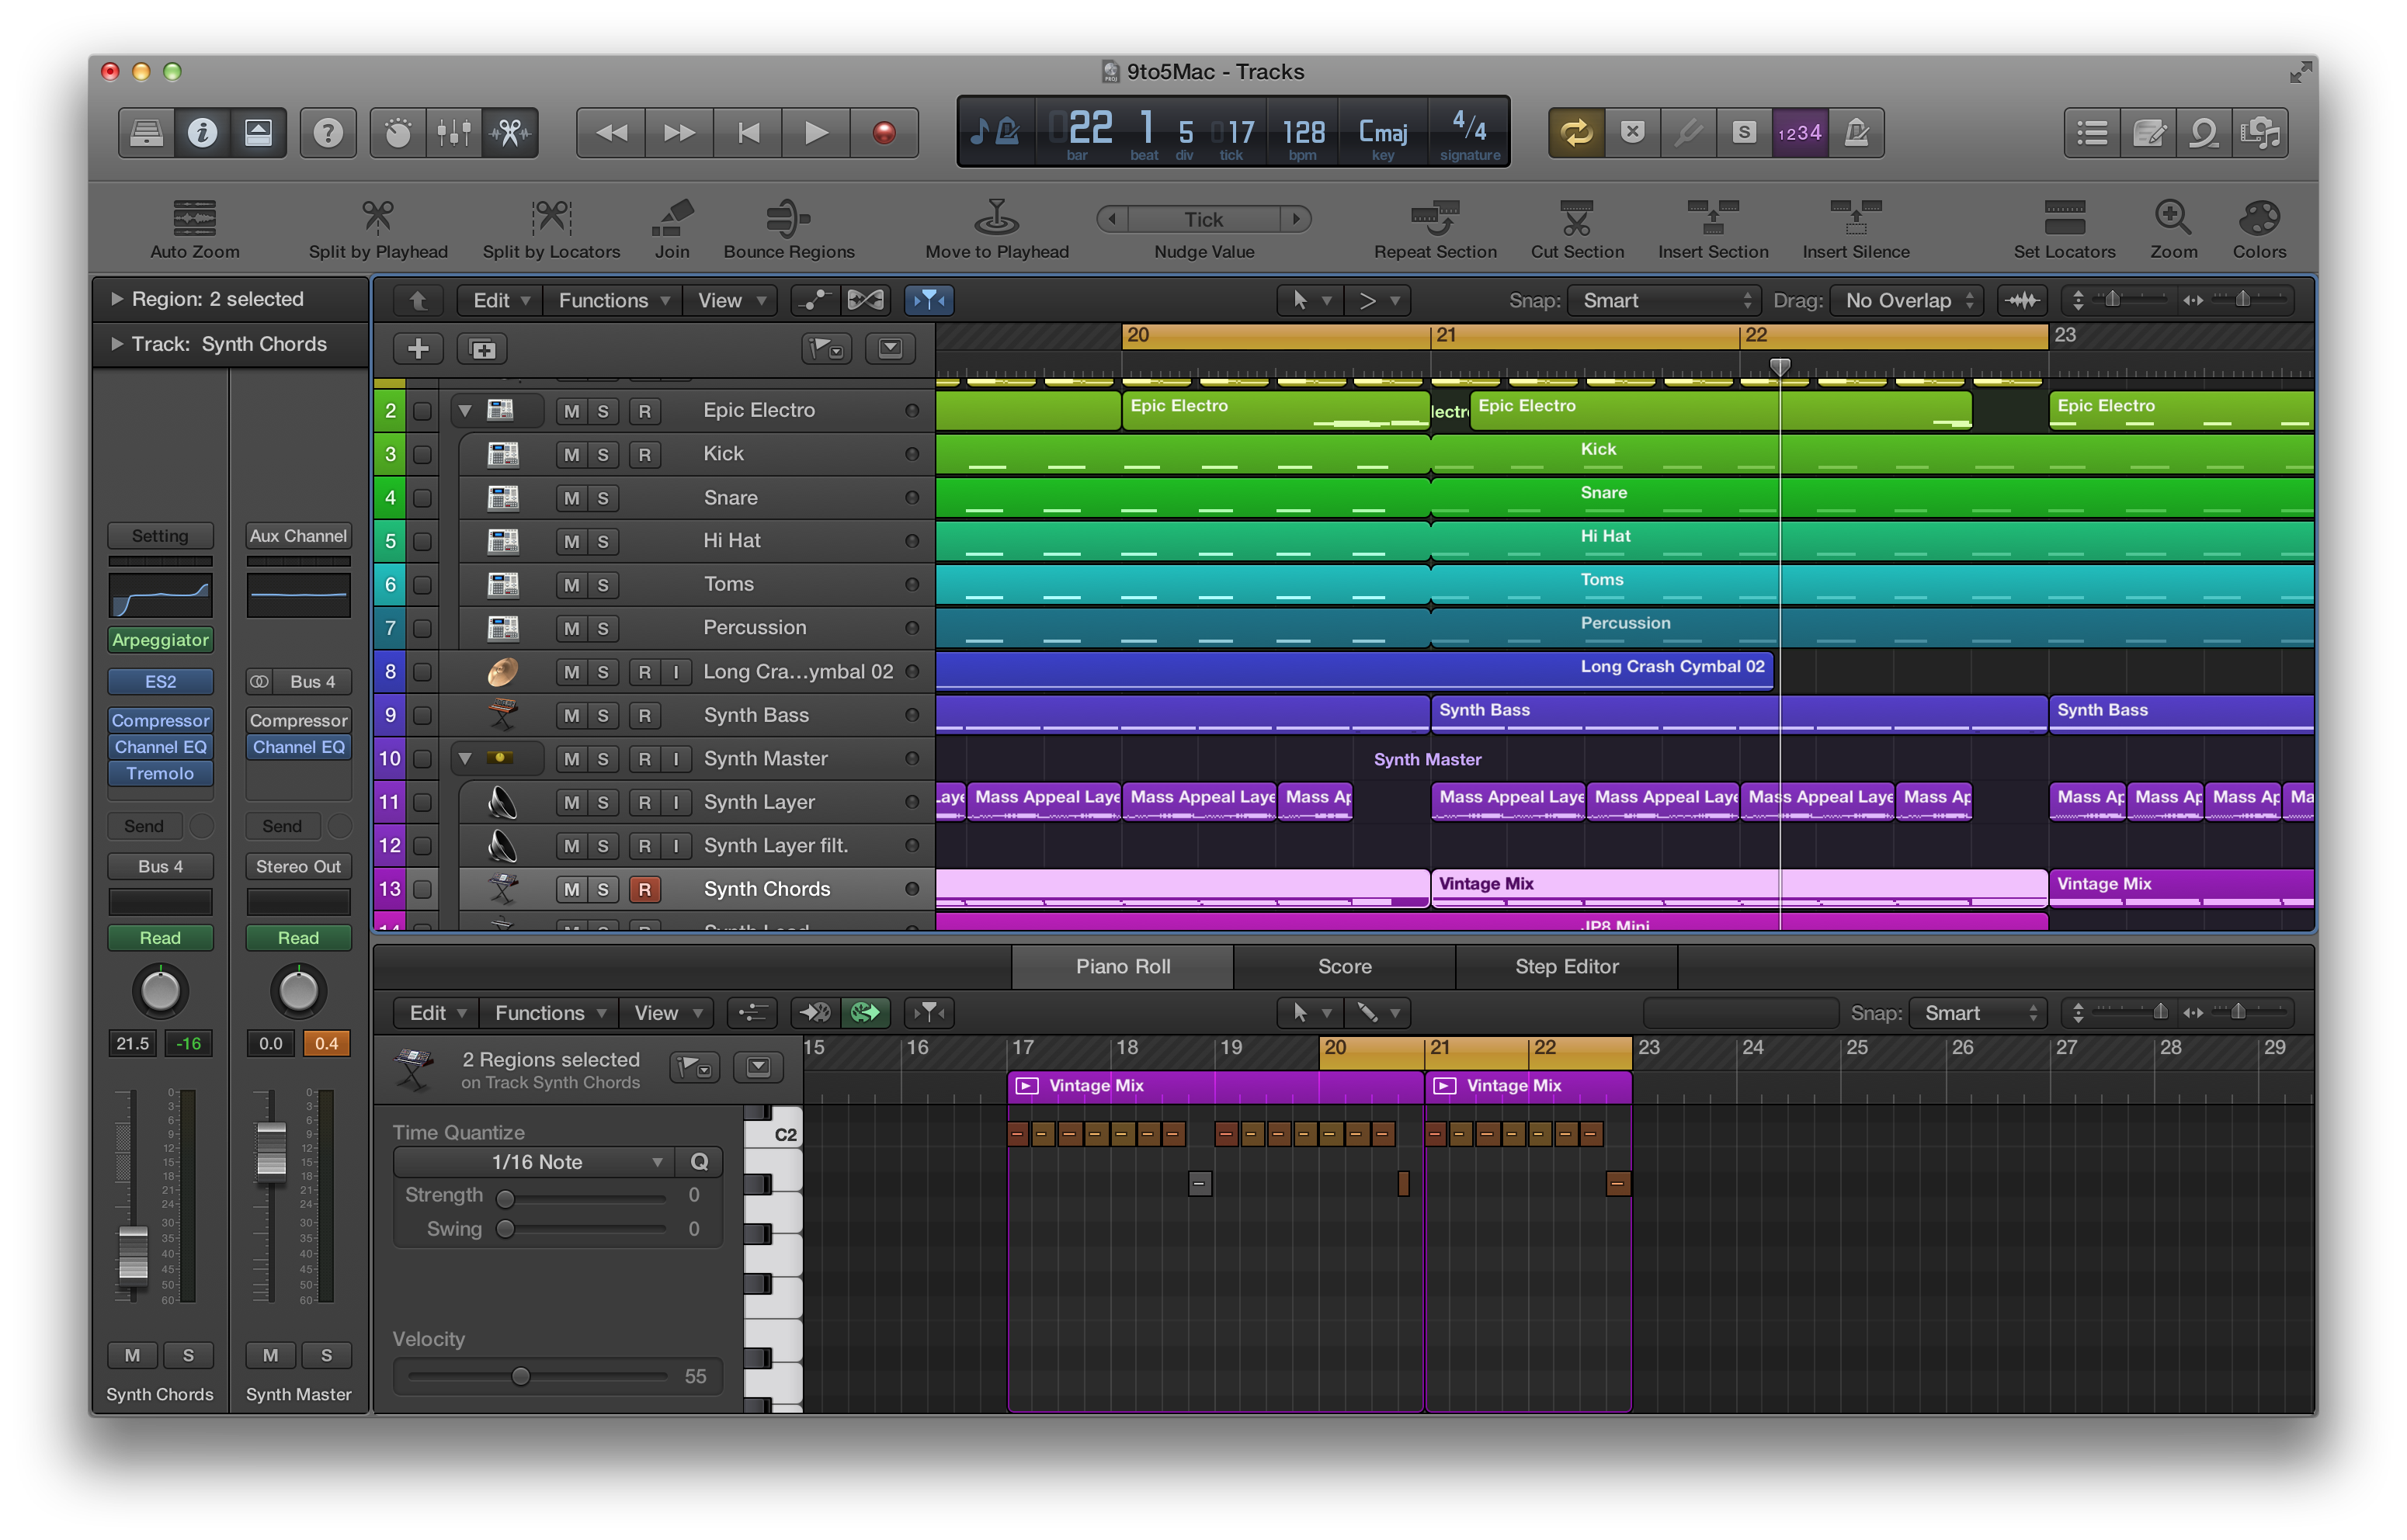Viewport: 2407px width, 1540px height.
Task: Toggle the metronome click button
Action: [x=1856, y=133]
